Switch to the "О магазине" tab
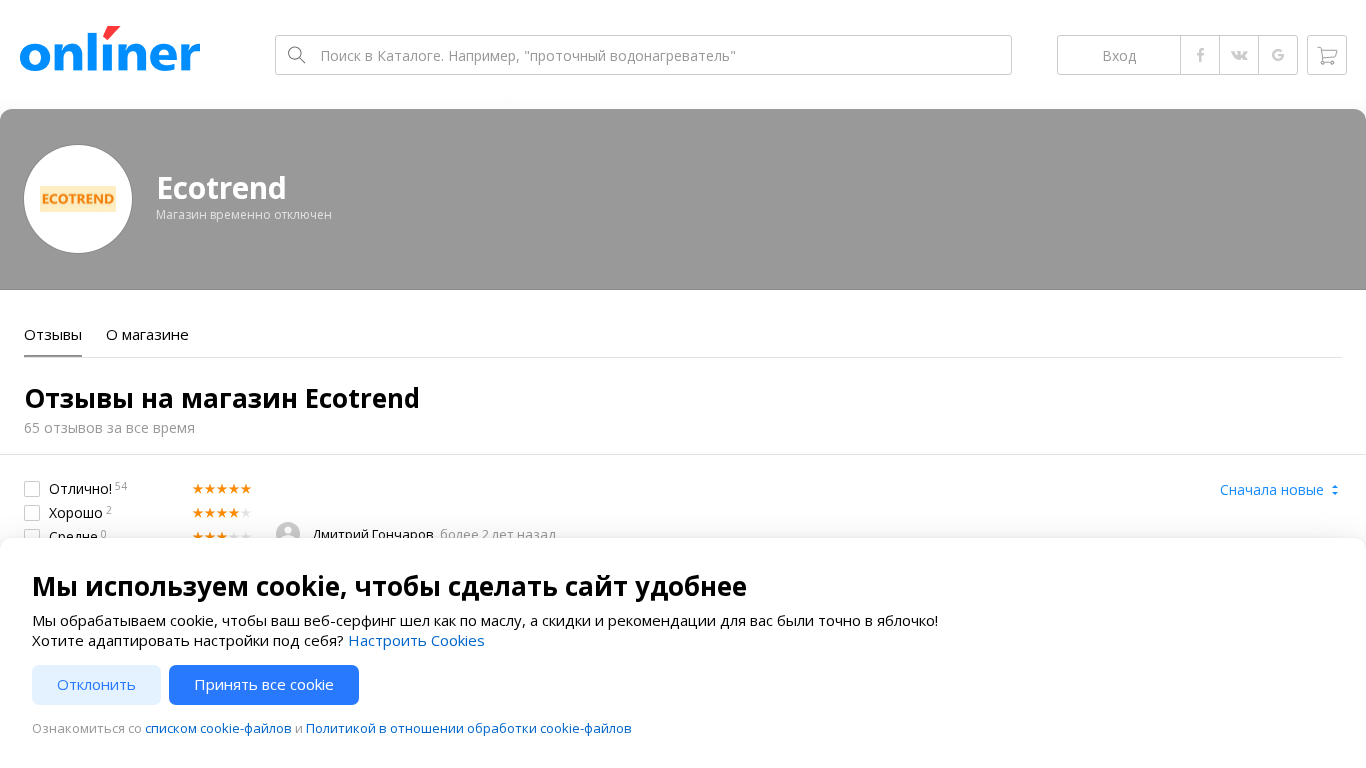Screen dimensions: 1366x768 click(x=147, y=335)
